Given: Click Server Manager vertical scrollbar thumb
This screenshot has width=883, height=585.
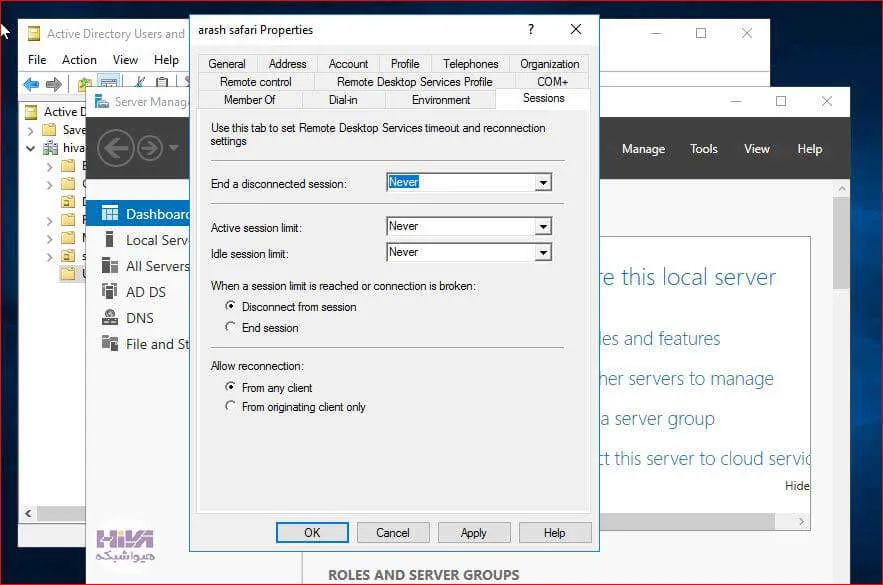Looking at the screenshot, I should (841, 243).
